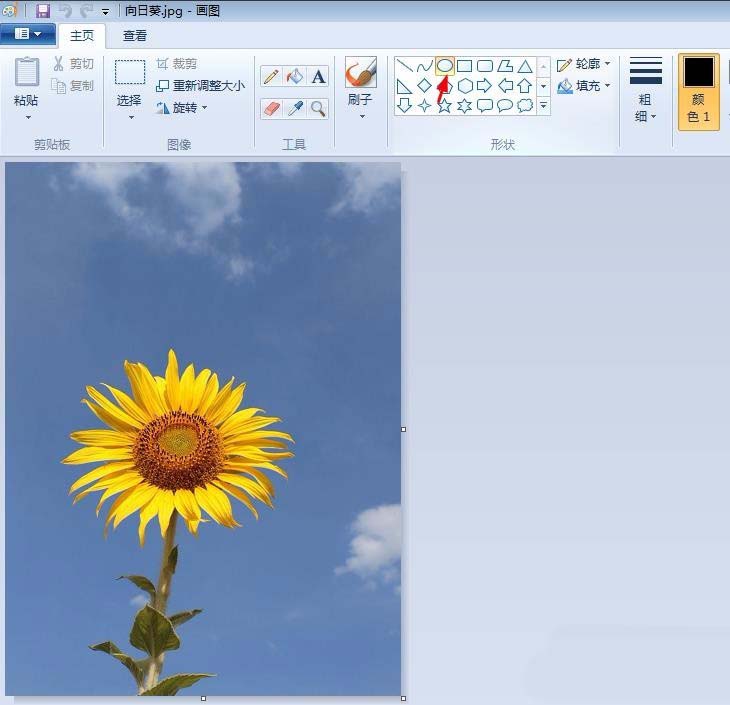The image size is (730, 705).
Task: Expand the full shapes gallery list
Action: [543, 106]
